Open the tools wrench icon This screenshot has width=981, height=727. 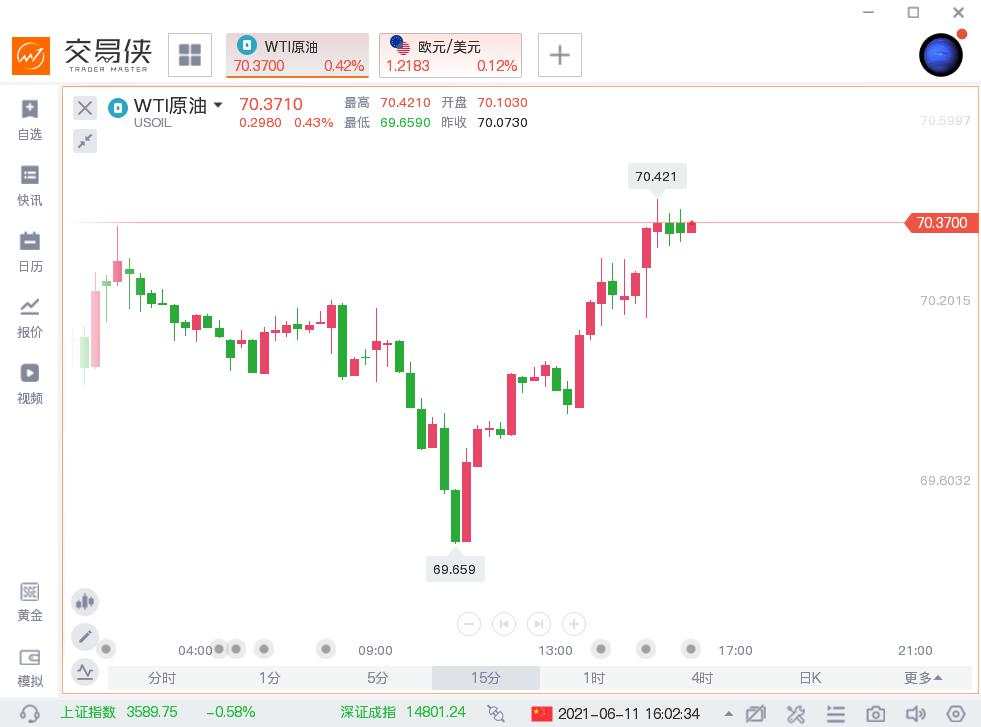tap(796, 713)
